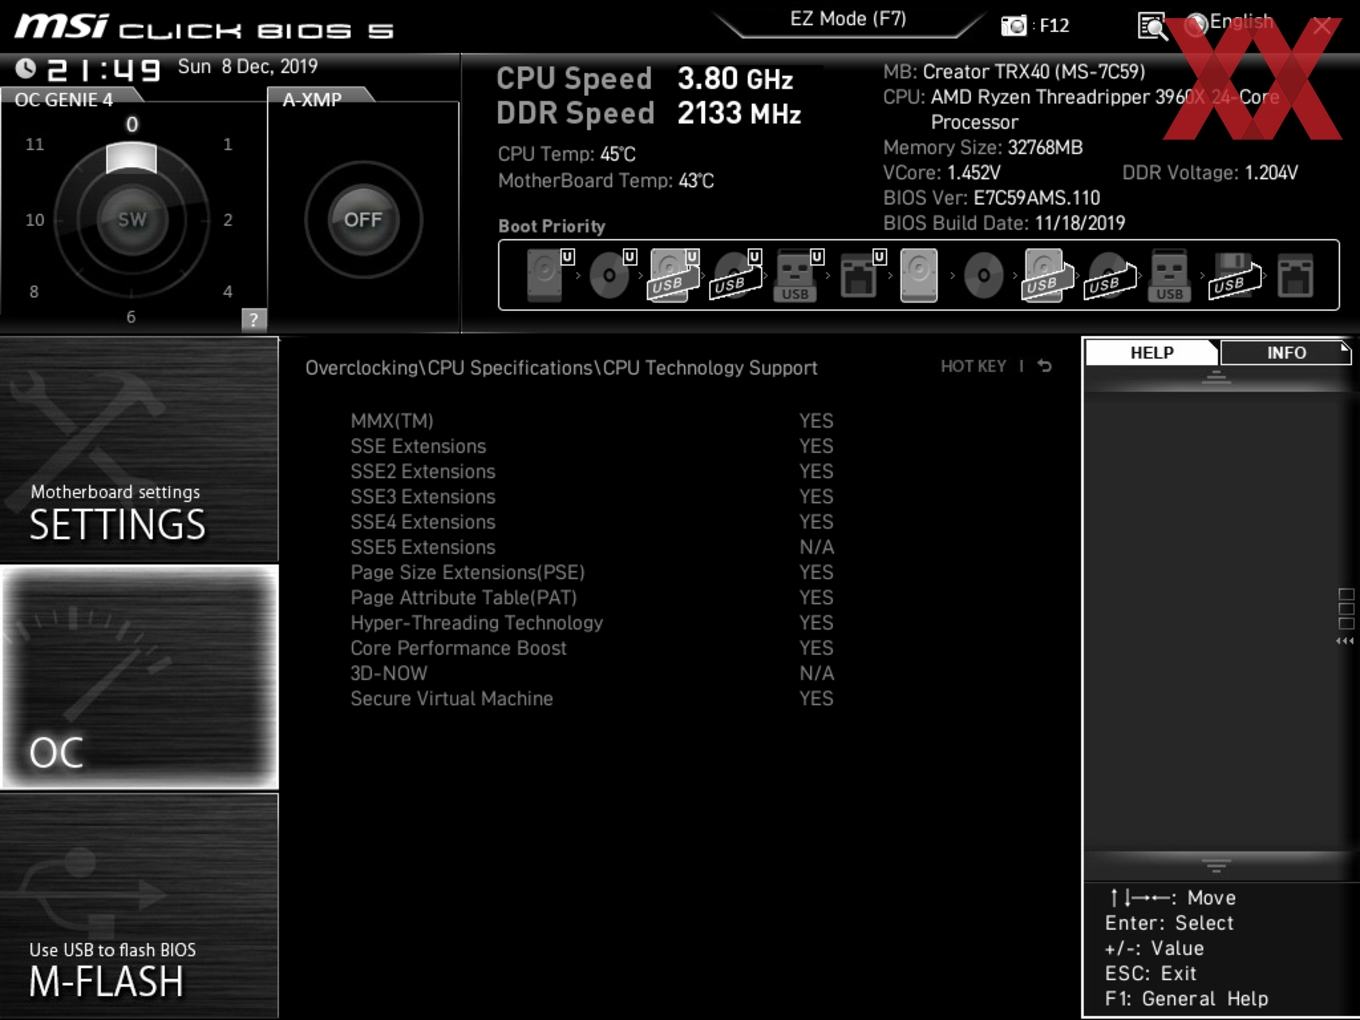
Task: Open M-FLASH Use USB to flash BIOS
Action: 139,906
